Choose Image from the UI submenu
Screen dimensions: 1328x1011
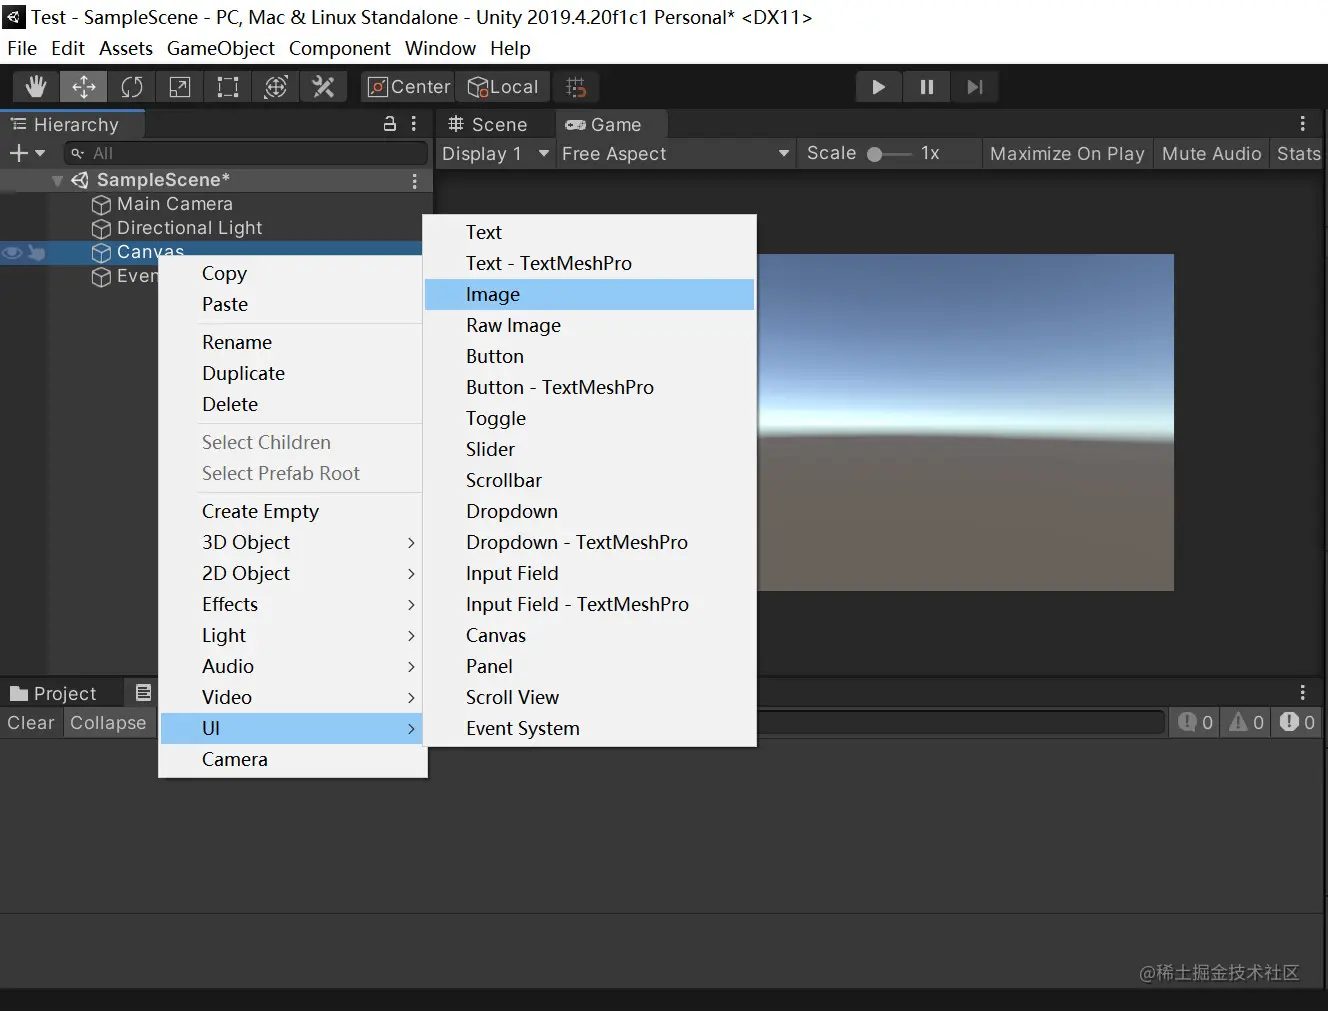click(x=493, y=295)
